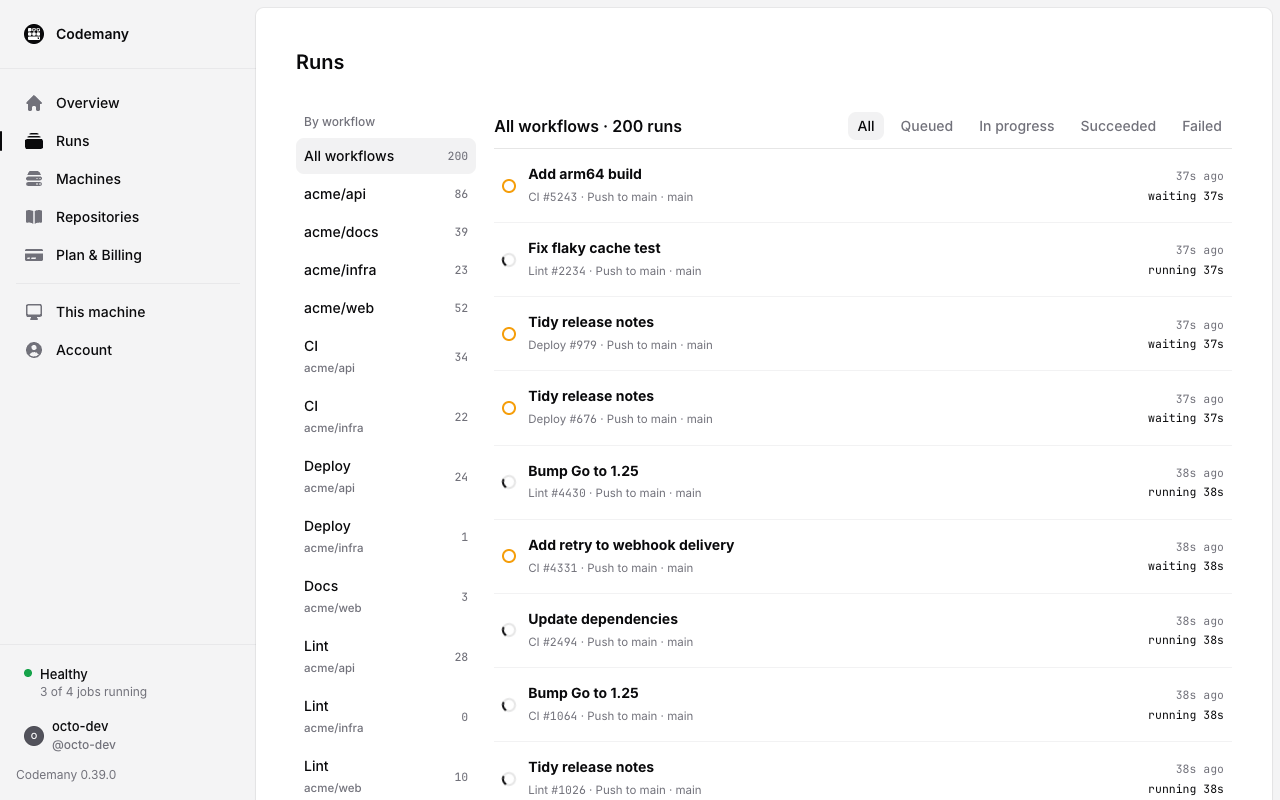
Task: Click the Repositories book icon
Action: tap(34, 217)
